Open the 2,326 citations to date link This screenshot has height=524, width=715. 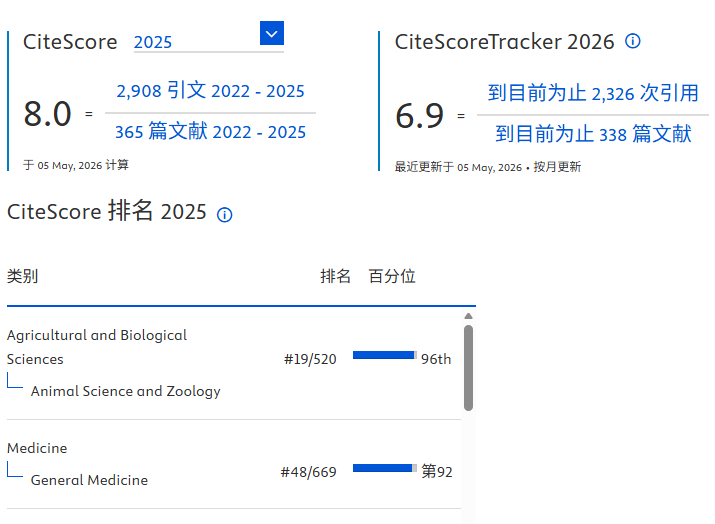coord(593,93)
